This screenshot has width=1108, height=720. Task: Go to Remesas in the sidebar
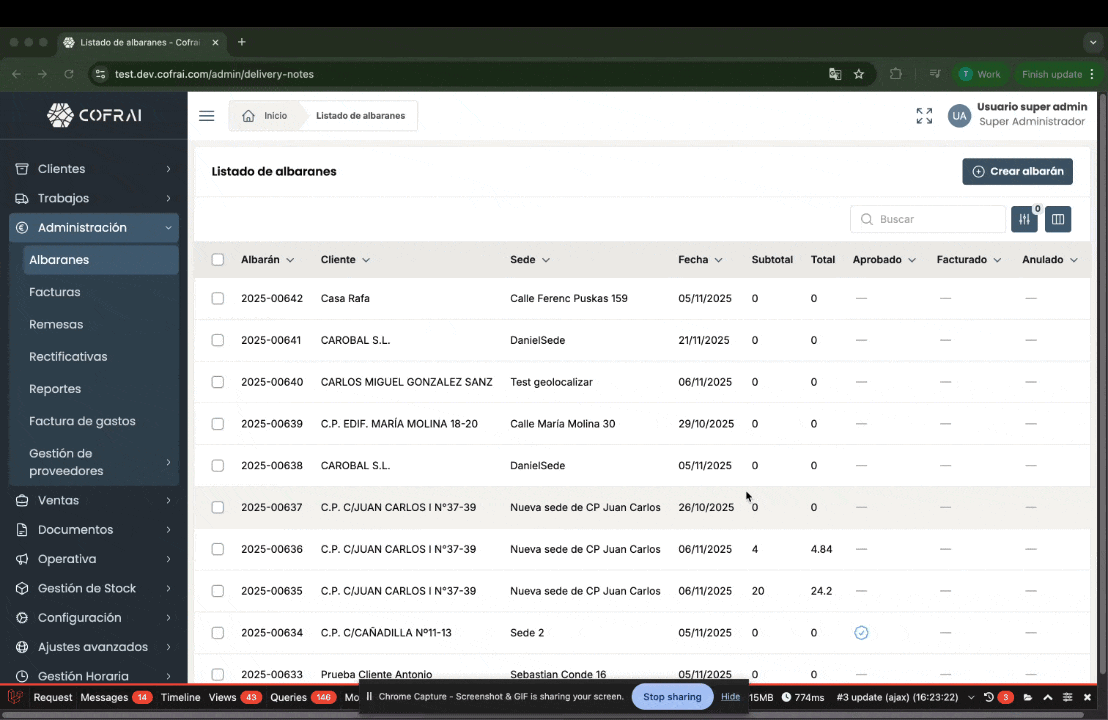[56, 324]
